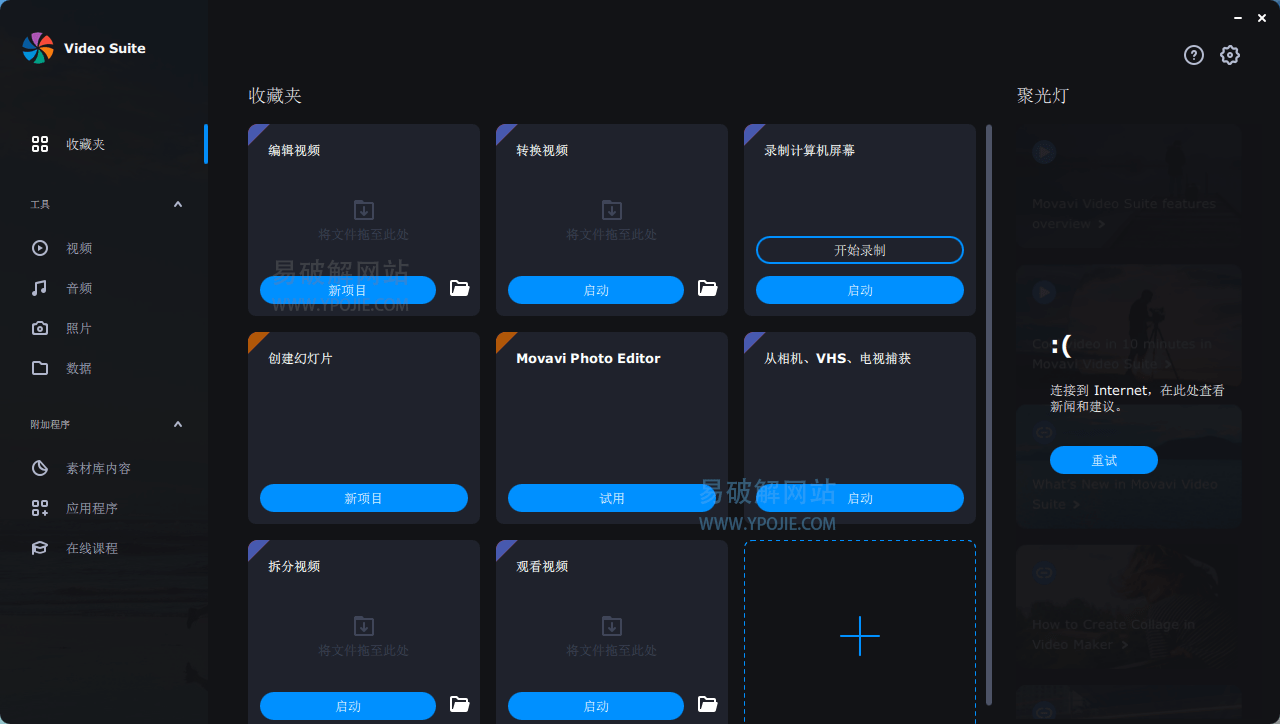Select the 音频 tool from the sidebar
Image resolution: width=1280 pixels, height=724 pixels.
pos(77,288)
